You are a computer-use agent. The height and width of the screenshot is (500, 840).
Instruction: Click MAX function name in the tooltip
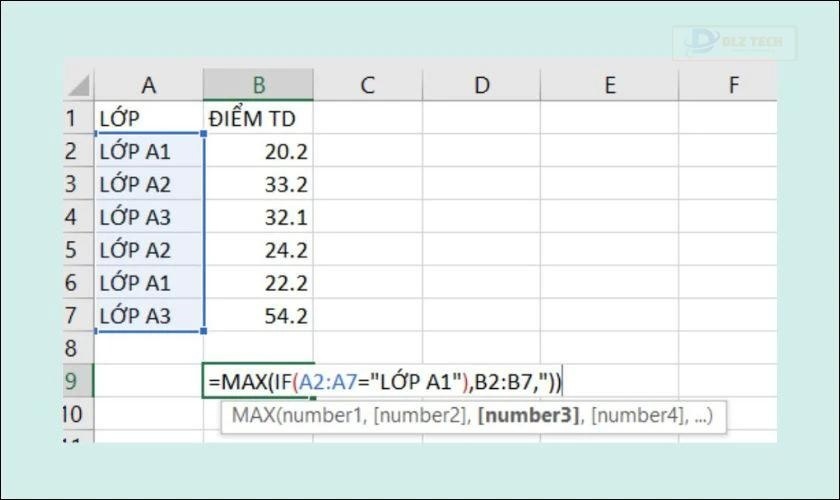pos(253,416)
